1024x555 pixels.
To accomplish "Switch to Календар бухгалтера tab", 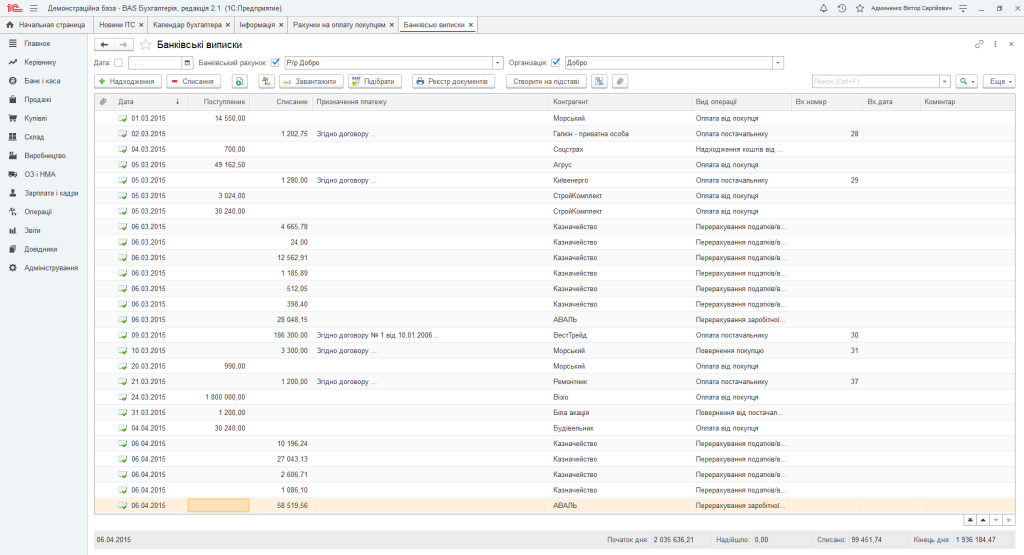I will 187,25.
